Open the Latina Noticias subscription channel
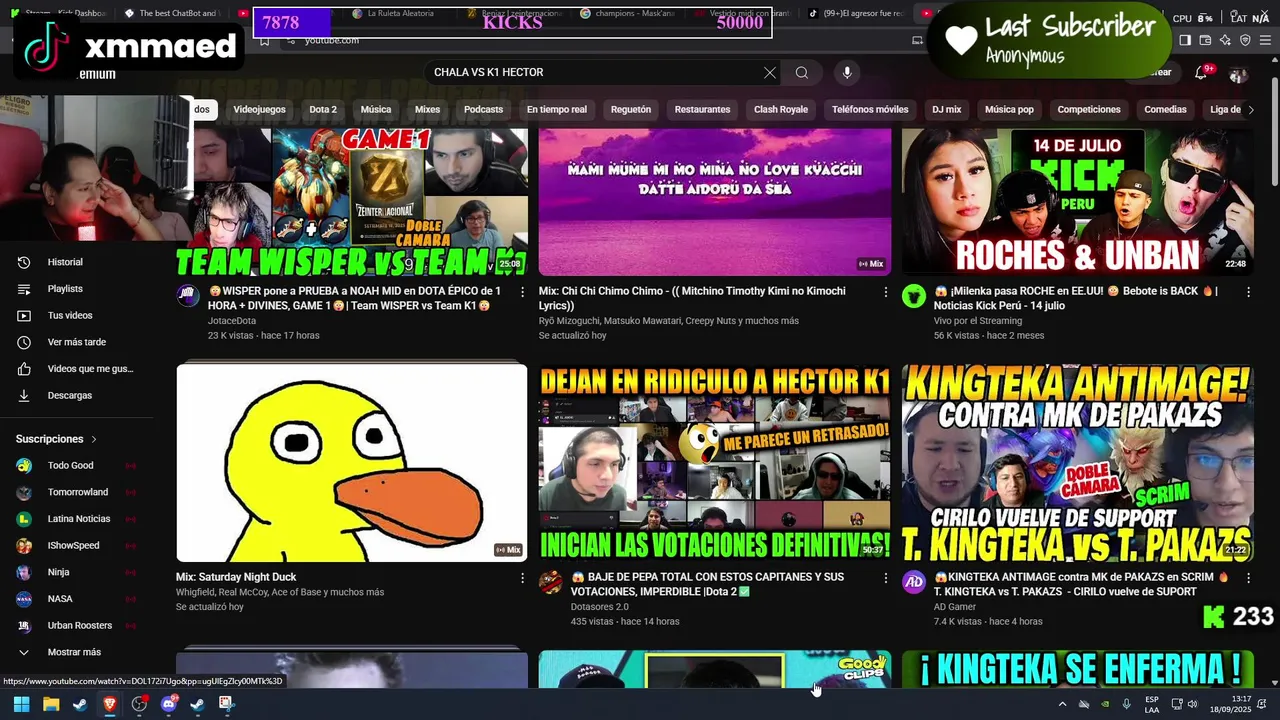Screen dimensions: 1280x720 [76, 519]
